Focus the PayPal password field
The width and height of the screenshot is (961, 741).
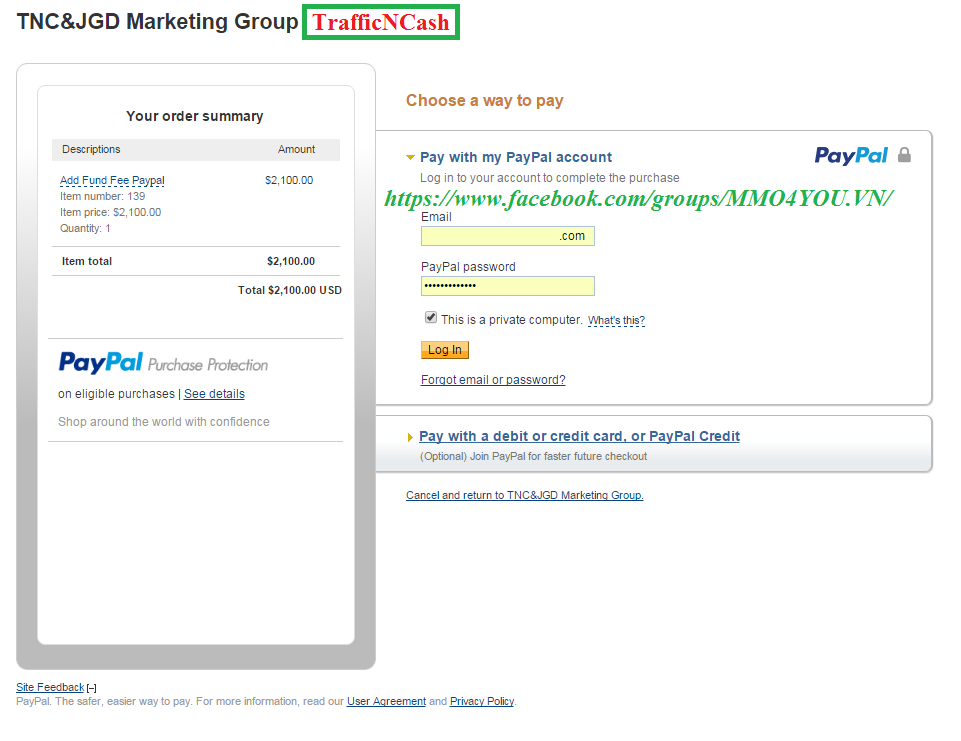tap(507, 286)
